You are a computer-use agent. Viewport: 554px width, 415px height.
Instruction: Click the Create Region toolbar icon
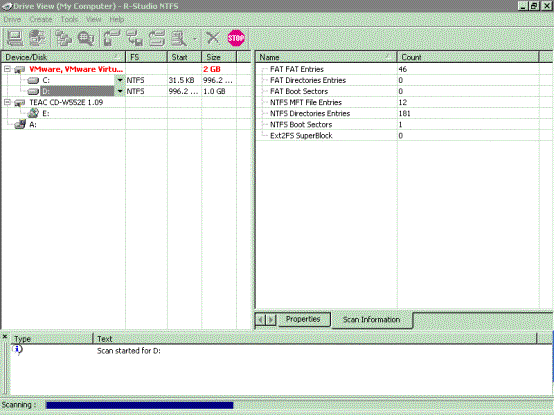pyautogui.click(x=157, y=38)
